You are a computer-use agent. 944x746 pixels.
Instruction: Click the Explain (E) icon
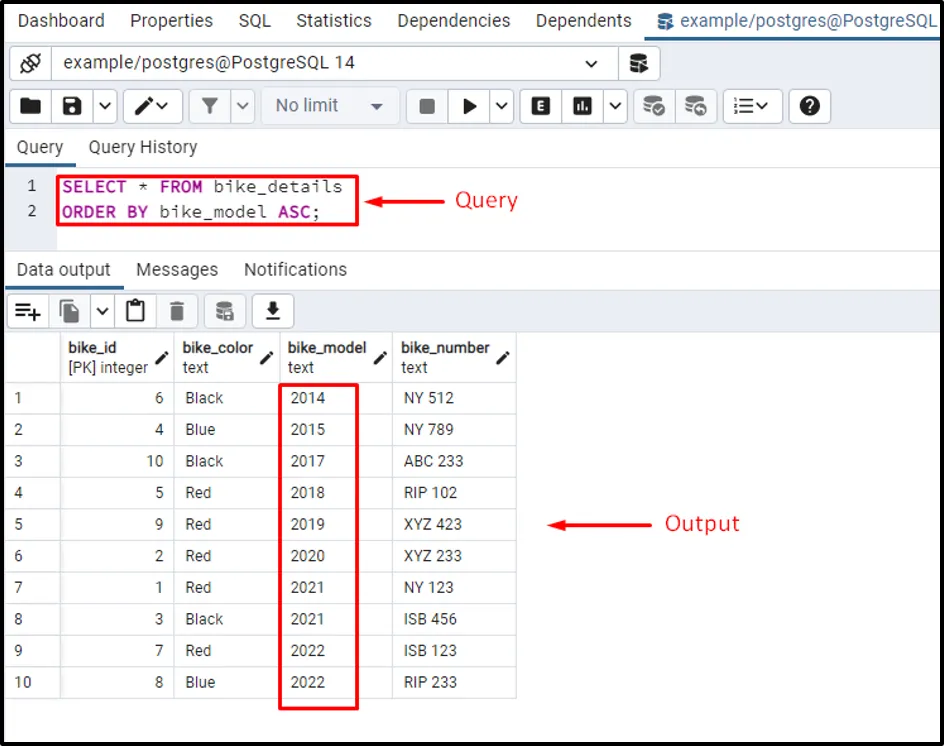point(541,106)
